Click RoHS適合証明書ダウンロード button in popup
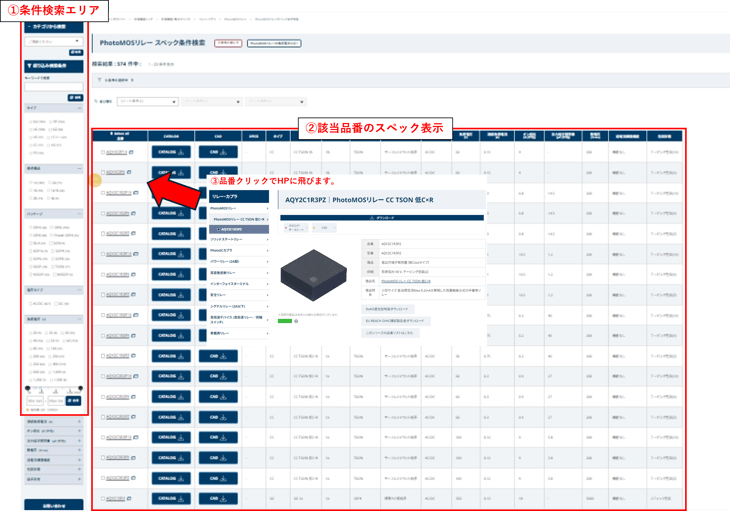 tap(387, 309)
